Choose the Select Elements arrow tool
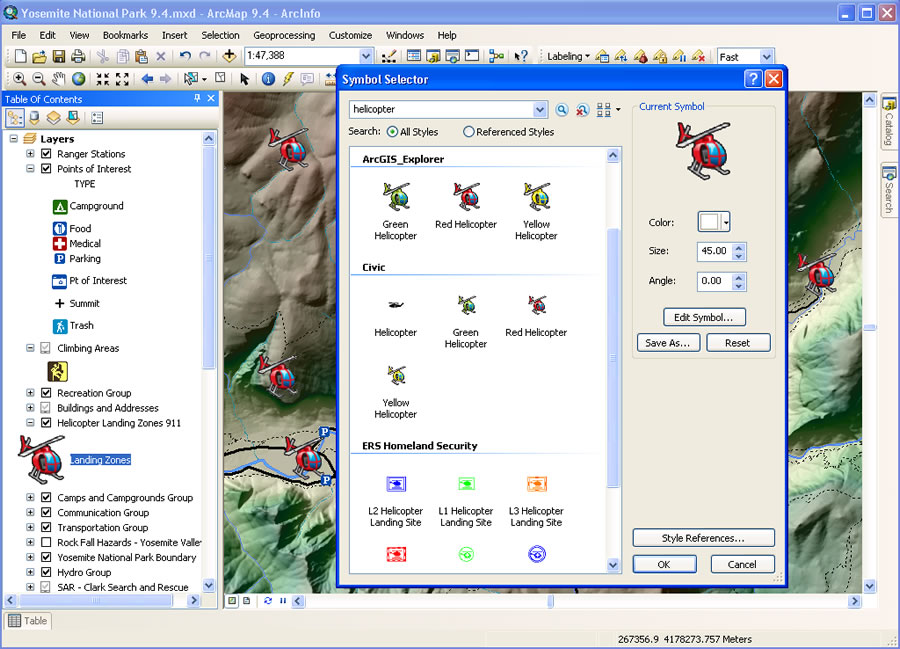 click(245, 79)
